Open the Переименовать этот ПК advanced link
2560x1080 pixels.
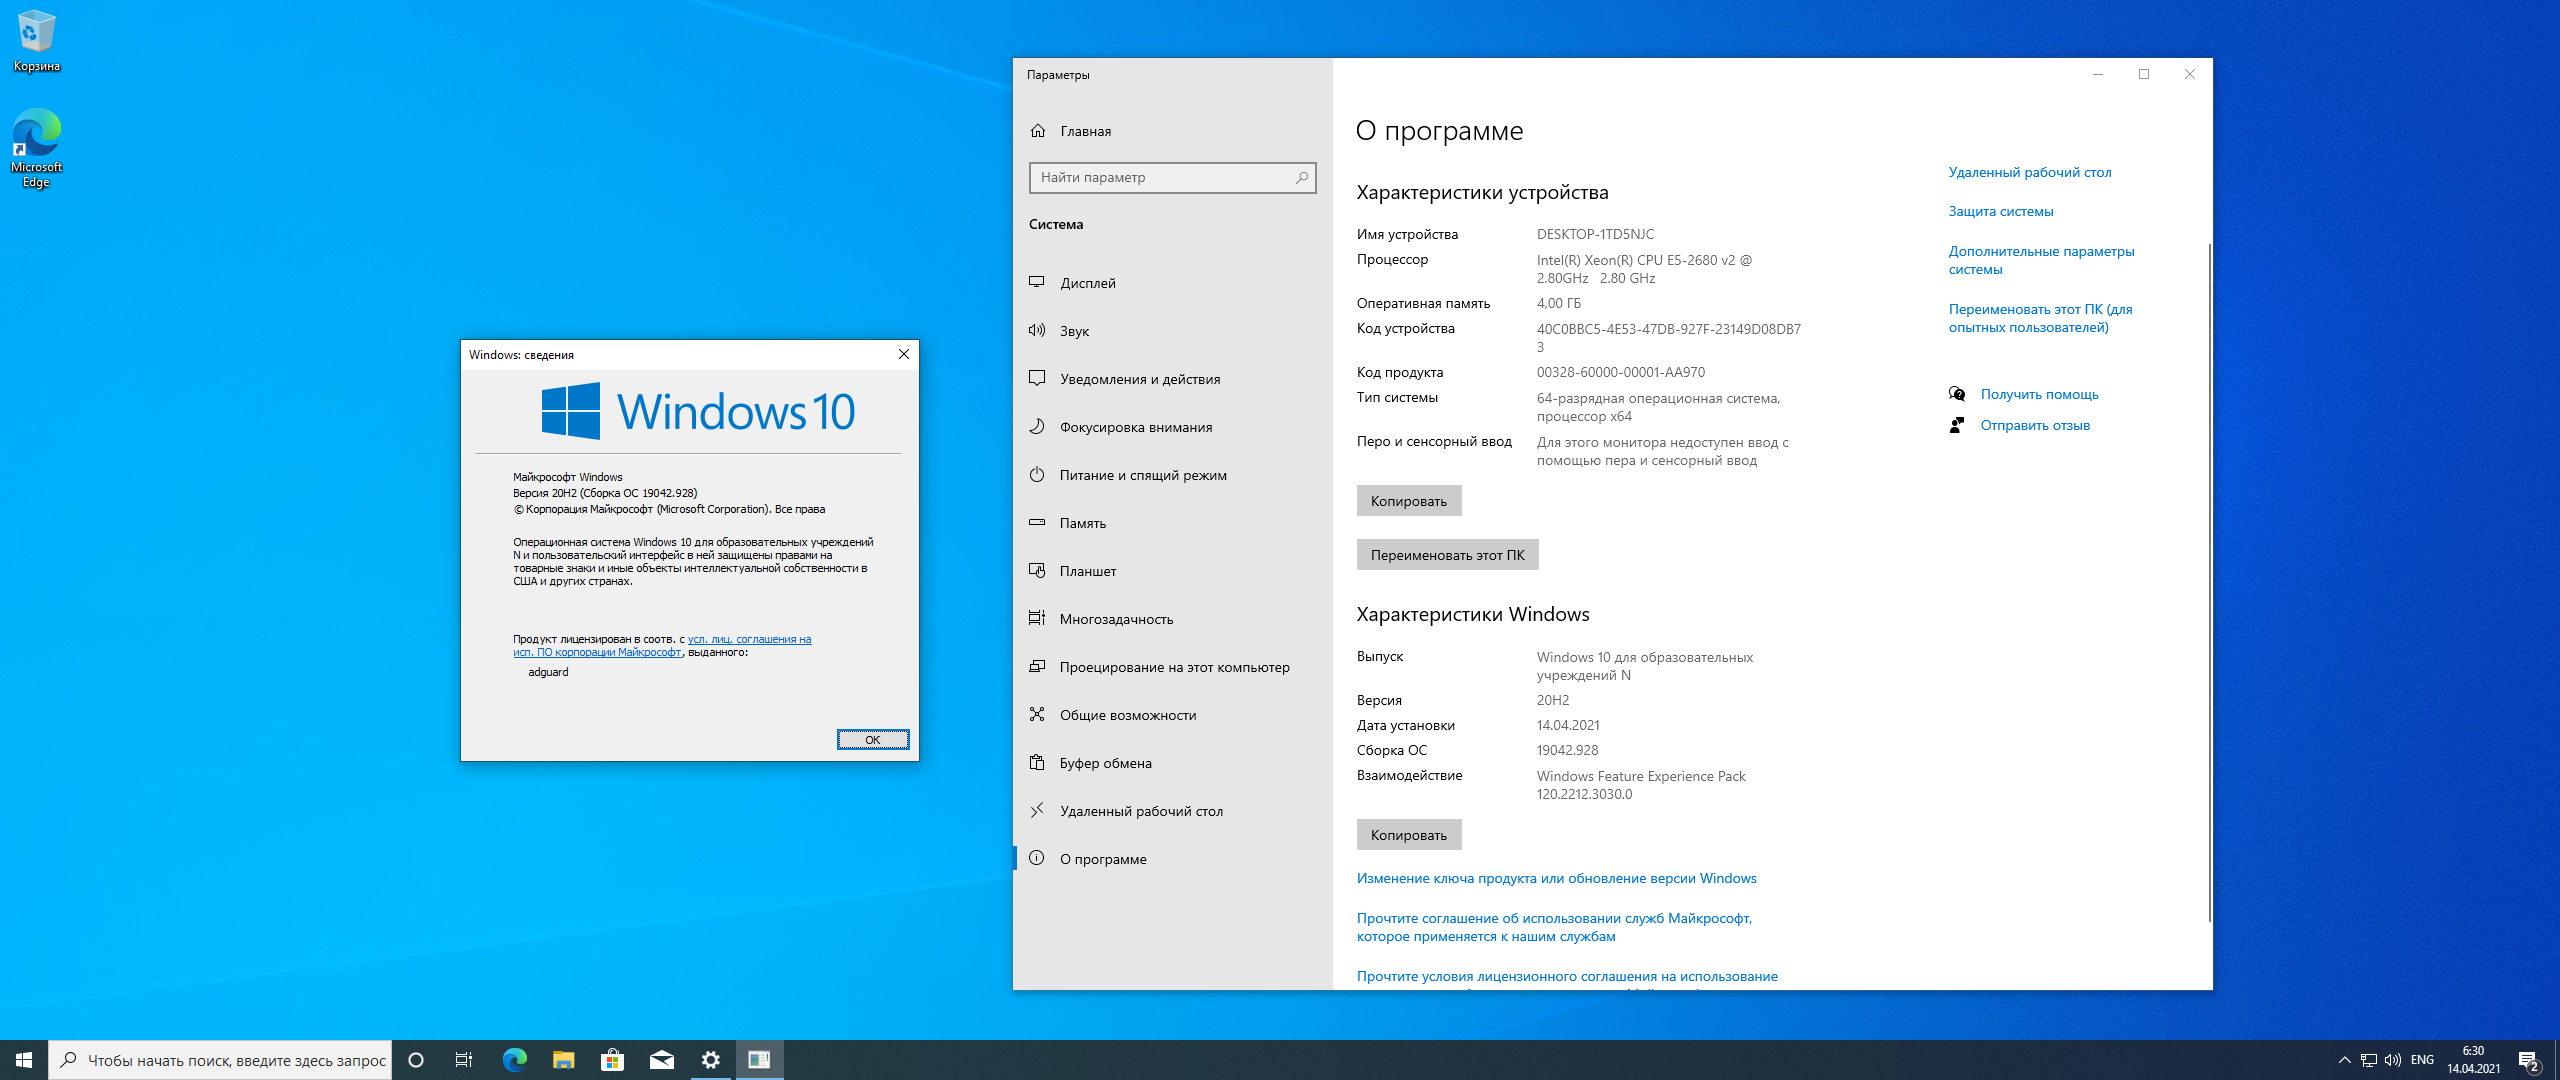click(x=2040, y=318)
